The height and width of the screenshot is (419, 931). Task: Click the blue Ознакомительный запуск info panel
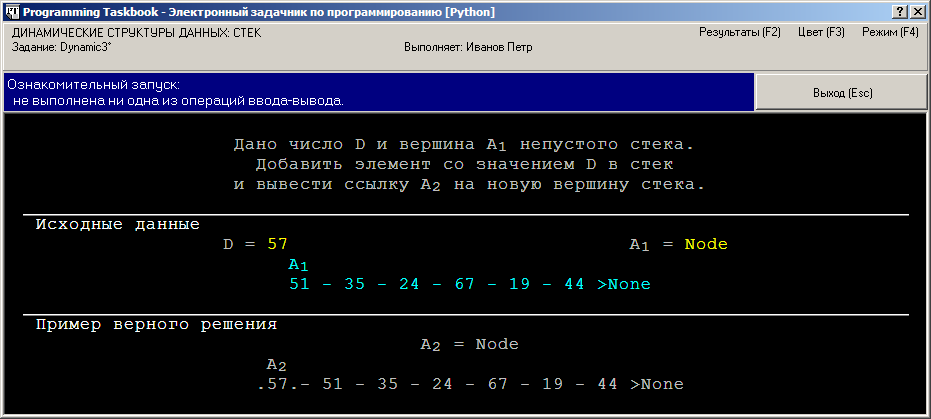point(378,92)
